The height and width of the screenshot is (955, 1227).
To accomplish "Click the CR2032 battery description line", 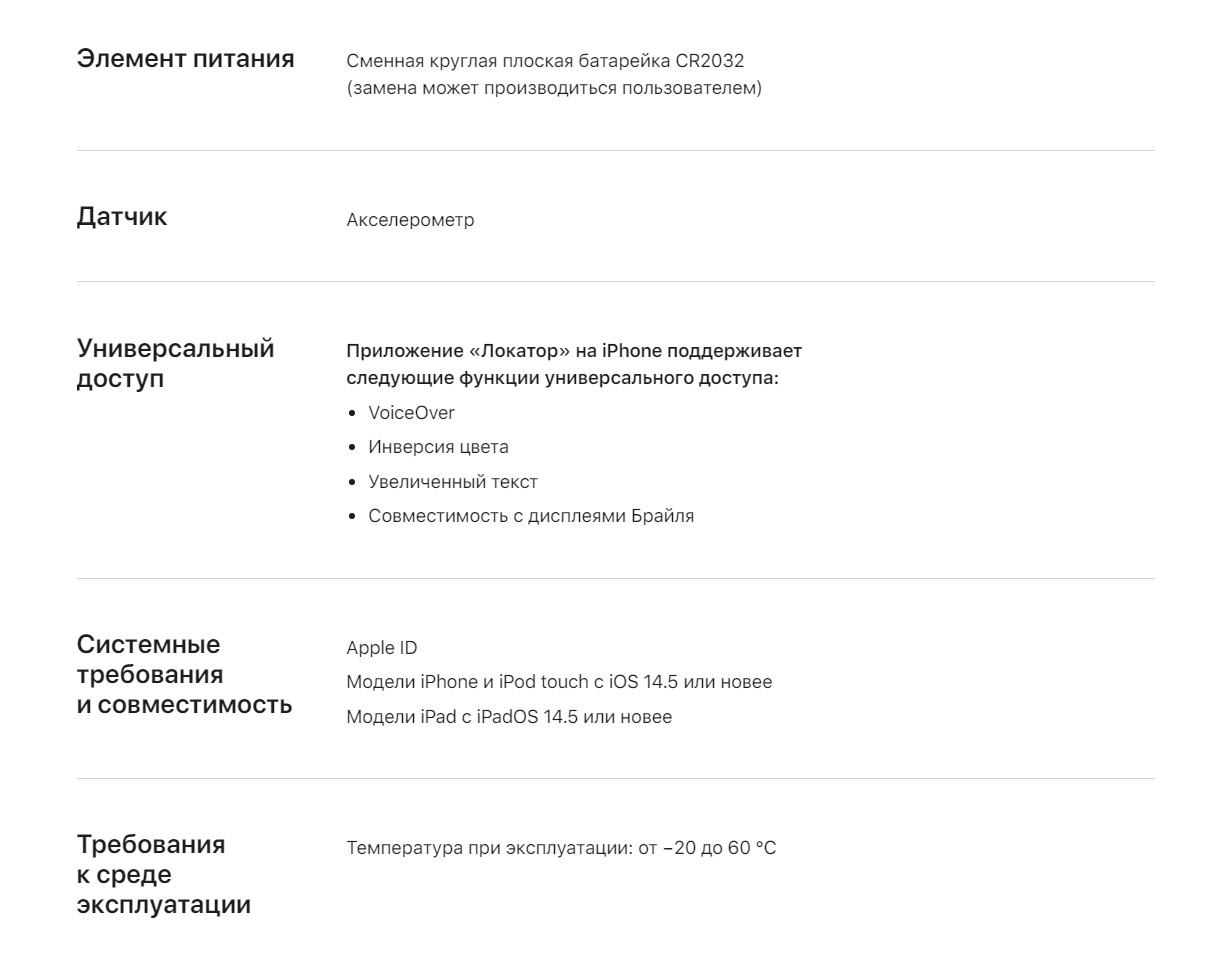I will (x=545, y=61).
